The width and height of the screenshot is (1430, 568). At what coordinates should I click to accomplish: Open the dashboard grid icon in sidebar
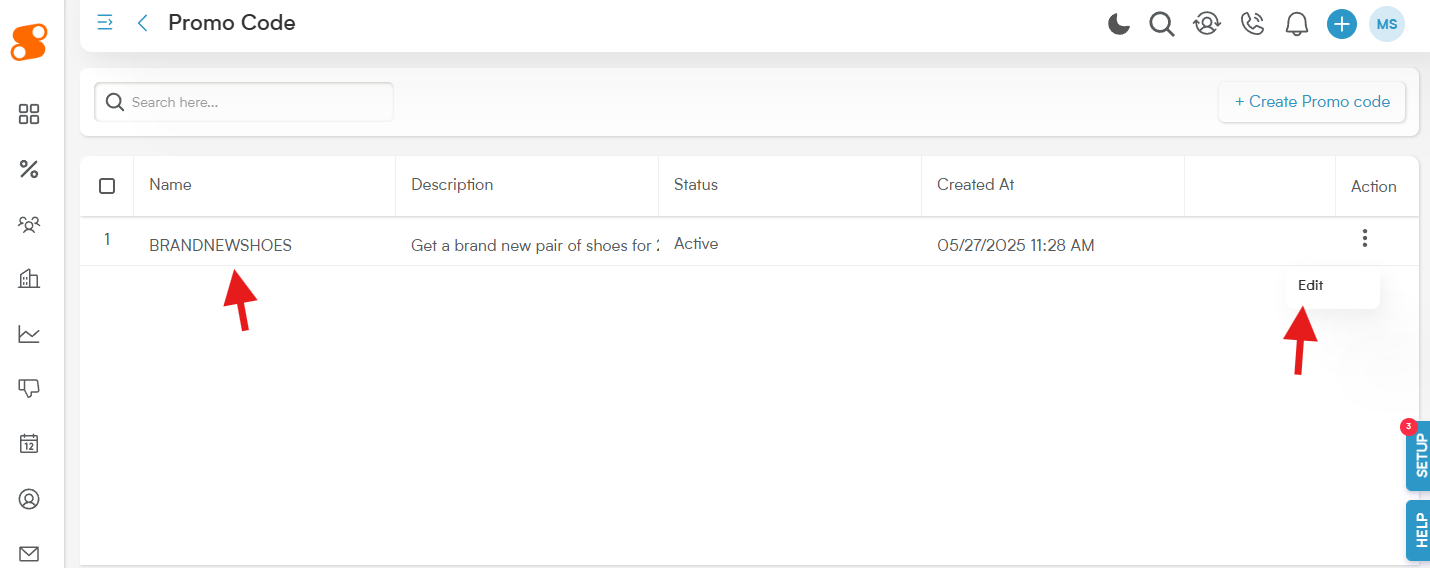pyautogui.click(x=29, y=114)
